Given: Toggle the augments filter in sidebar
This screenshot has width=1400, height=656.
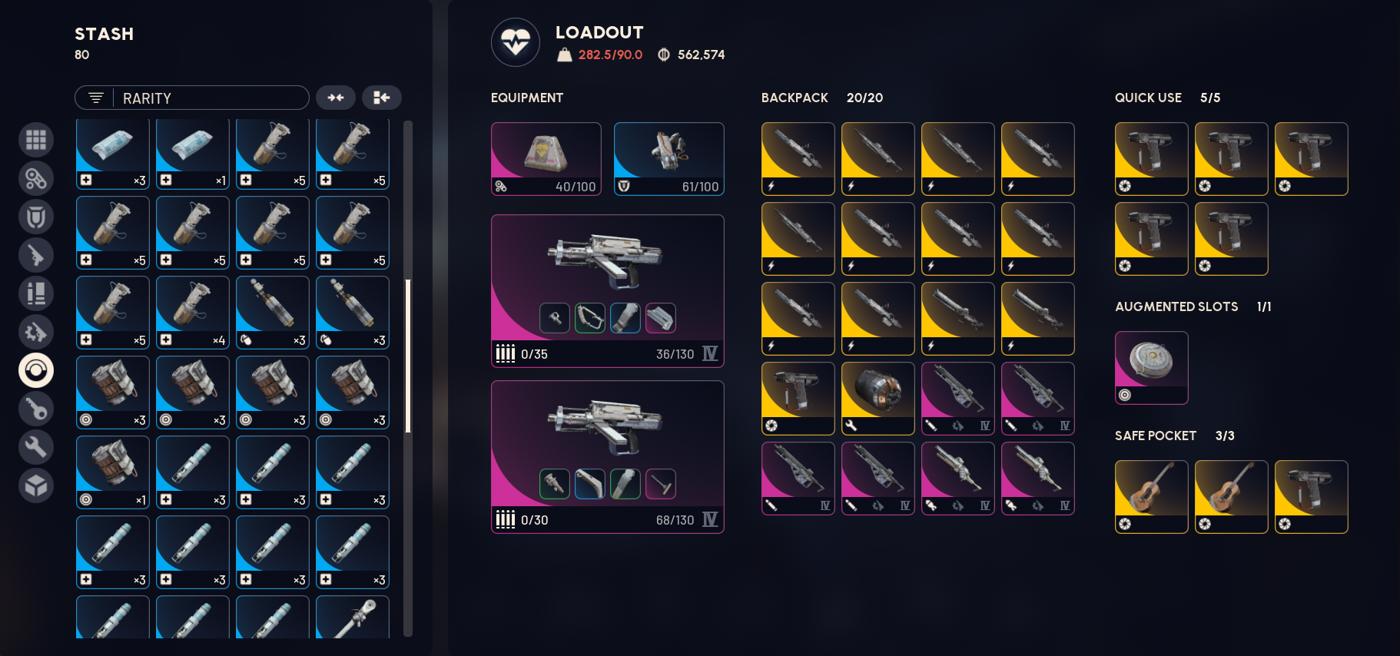Looking at the screenshot, I should [36, 178].
